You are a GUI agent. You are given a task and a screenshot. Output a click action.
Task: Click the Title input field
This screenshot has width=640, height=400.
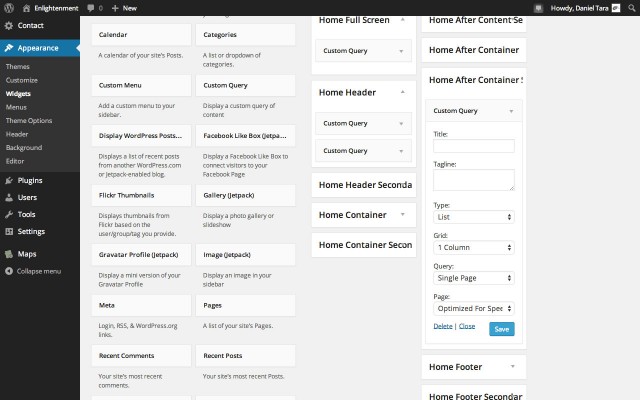(473, 146)
